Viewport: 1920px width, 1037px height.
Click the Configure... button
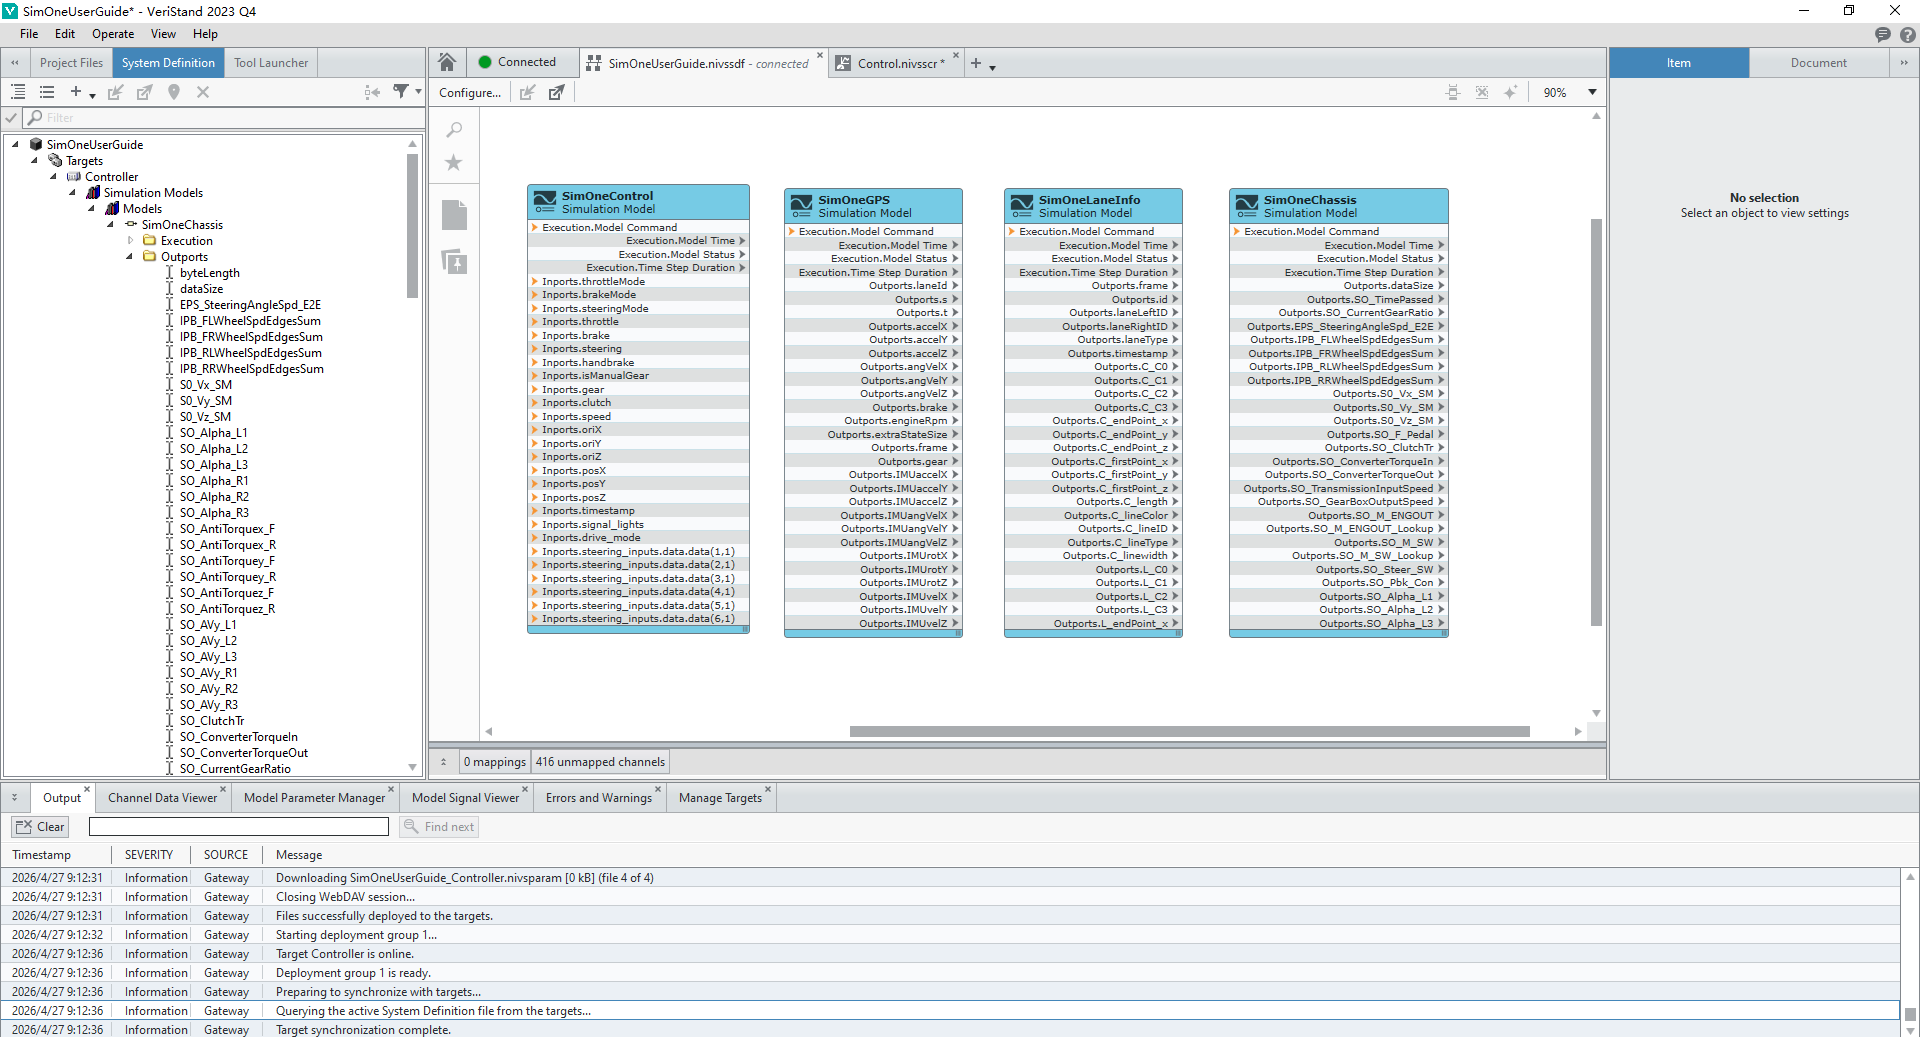470,92
